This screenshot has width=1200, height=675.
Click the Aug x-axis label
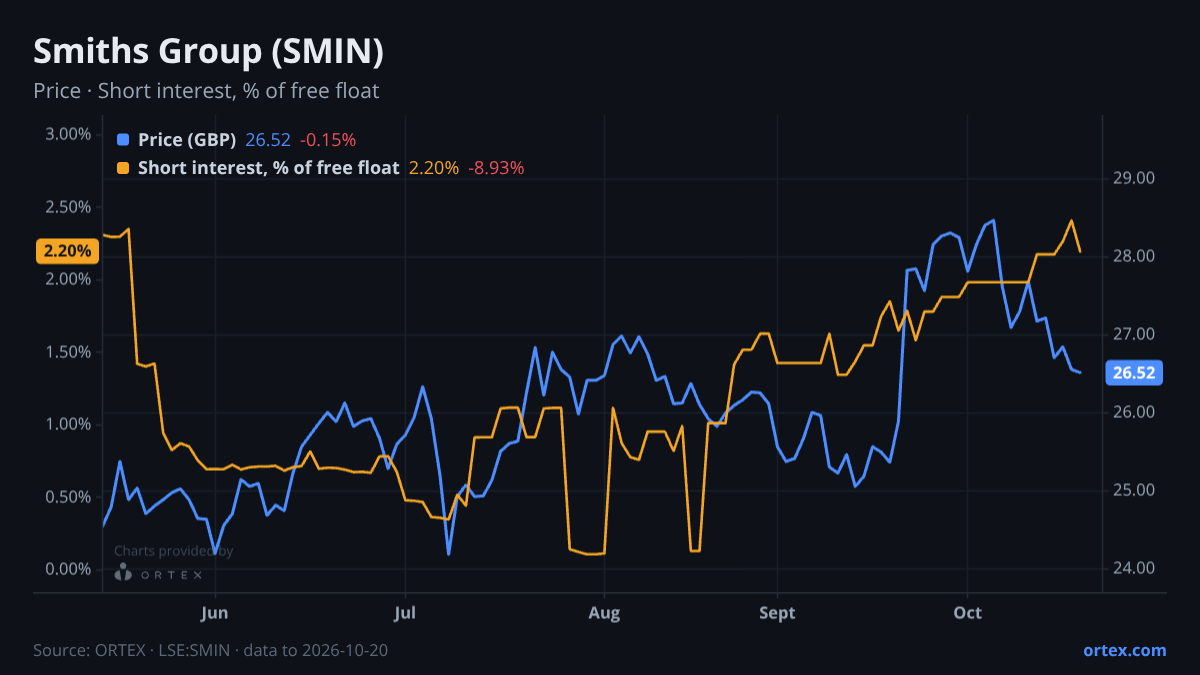pyautogui.click(x=604, y=612)
